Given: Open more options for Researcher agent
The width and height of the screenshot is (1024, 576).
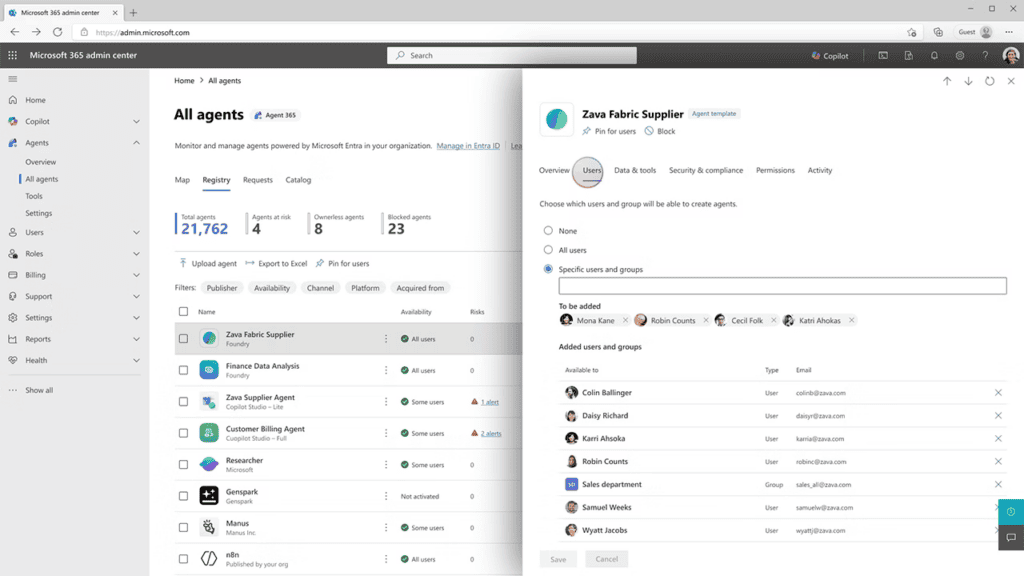Looking at the screenshot, I should click(x=385, y=465).
